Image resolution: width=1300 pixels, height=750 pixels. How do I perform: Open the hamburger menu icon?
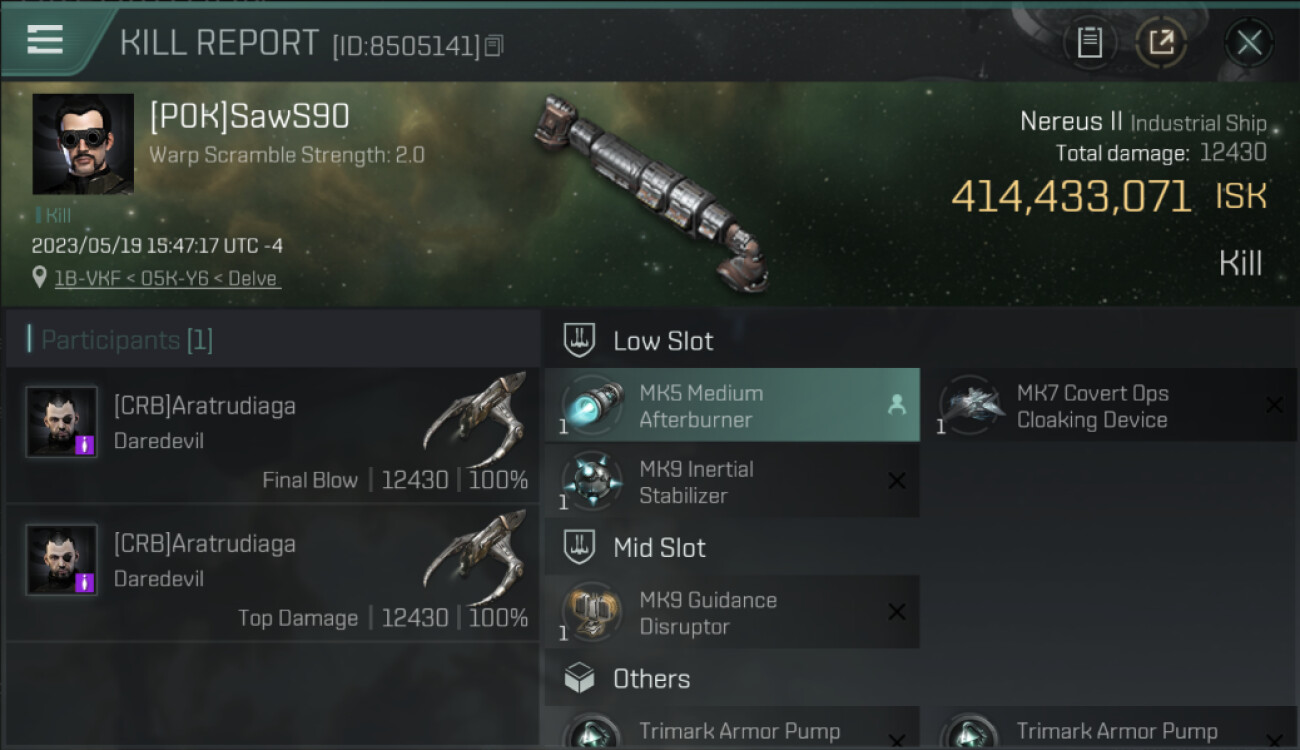45,40
